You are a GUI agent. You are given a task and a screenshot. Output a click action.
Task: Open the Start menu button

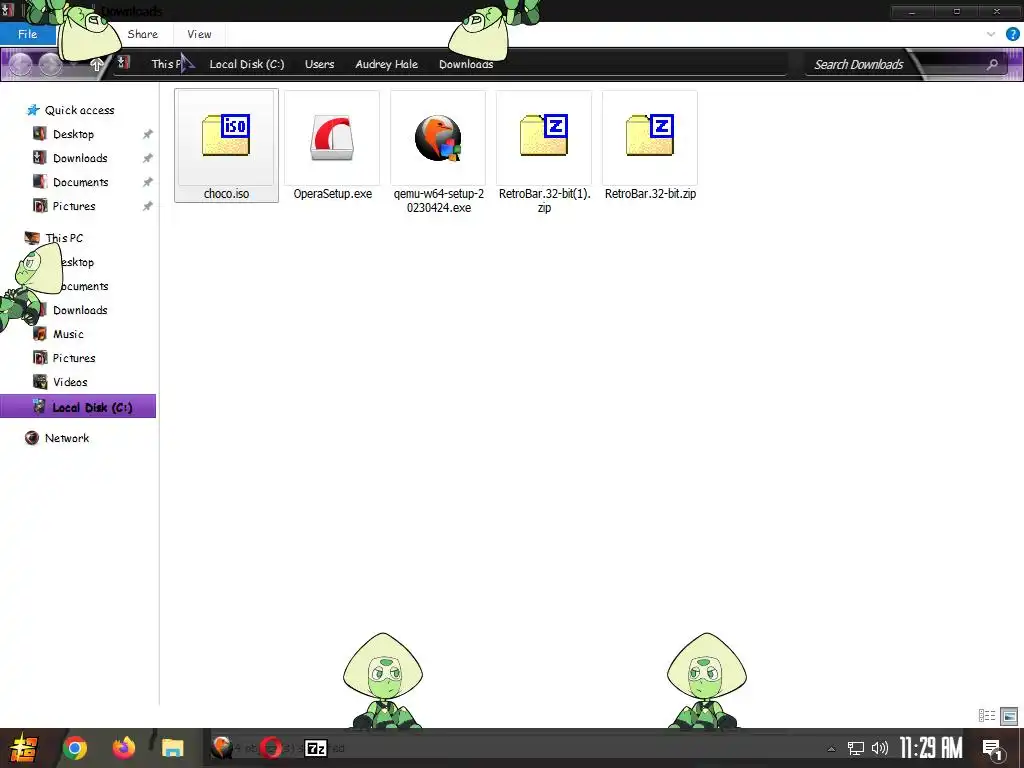tap(24, 748)
